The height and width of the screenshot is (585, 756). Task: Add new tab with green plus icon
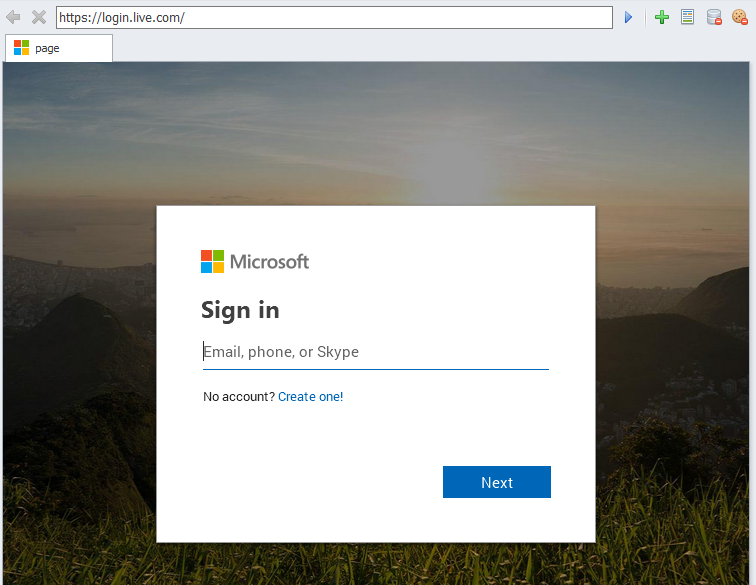(x=662, y=17)
